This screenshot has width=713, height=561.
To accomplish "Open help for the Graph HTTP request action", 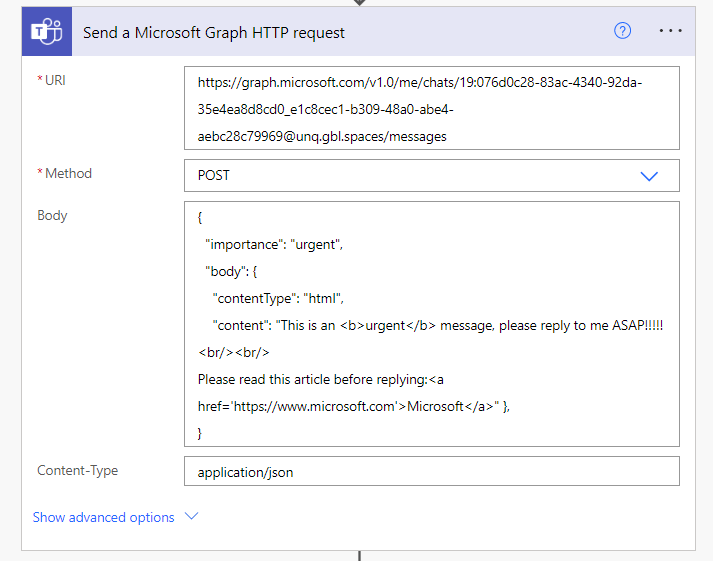I will [622, 31].
